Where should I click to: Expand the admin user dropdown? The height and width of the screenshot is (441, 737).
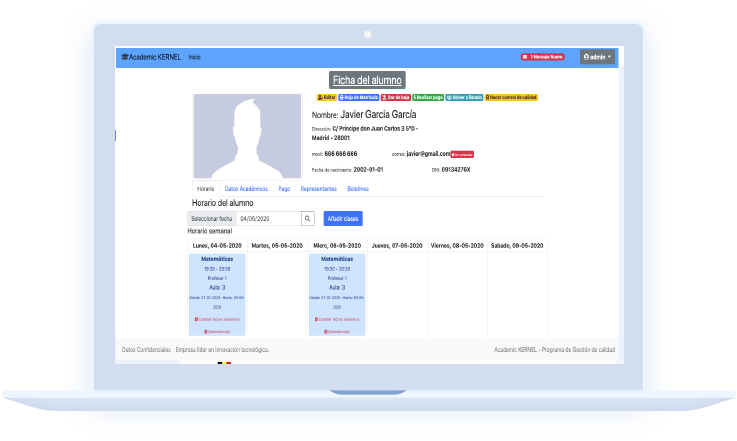tap(597, 57)
